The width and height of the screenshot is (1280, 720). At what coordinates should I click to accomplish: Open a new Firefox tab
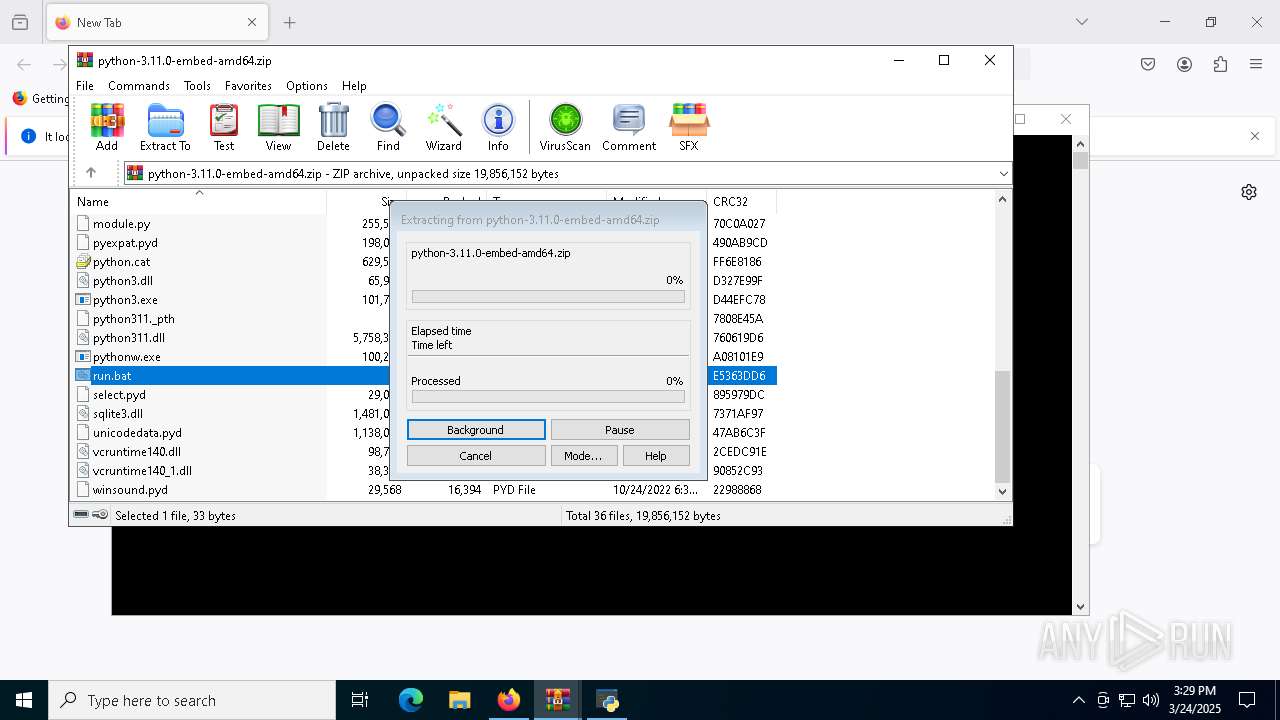[x=290, y=22]
